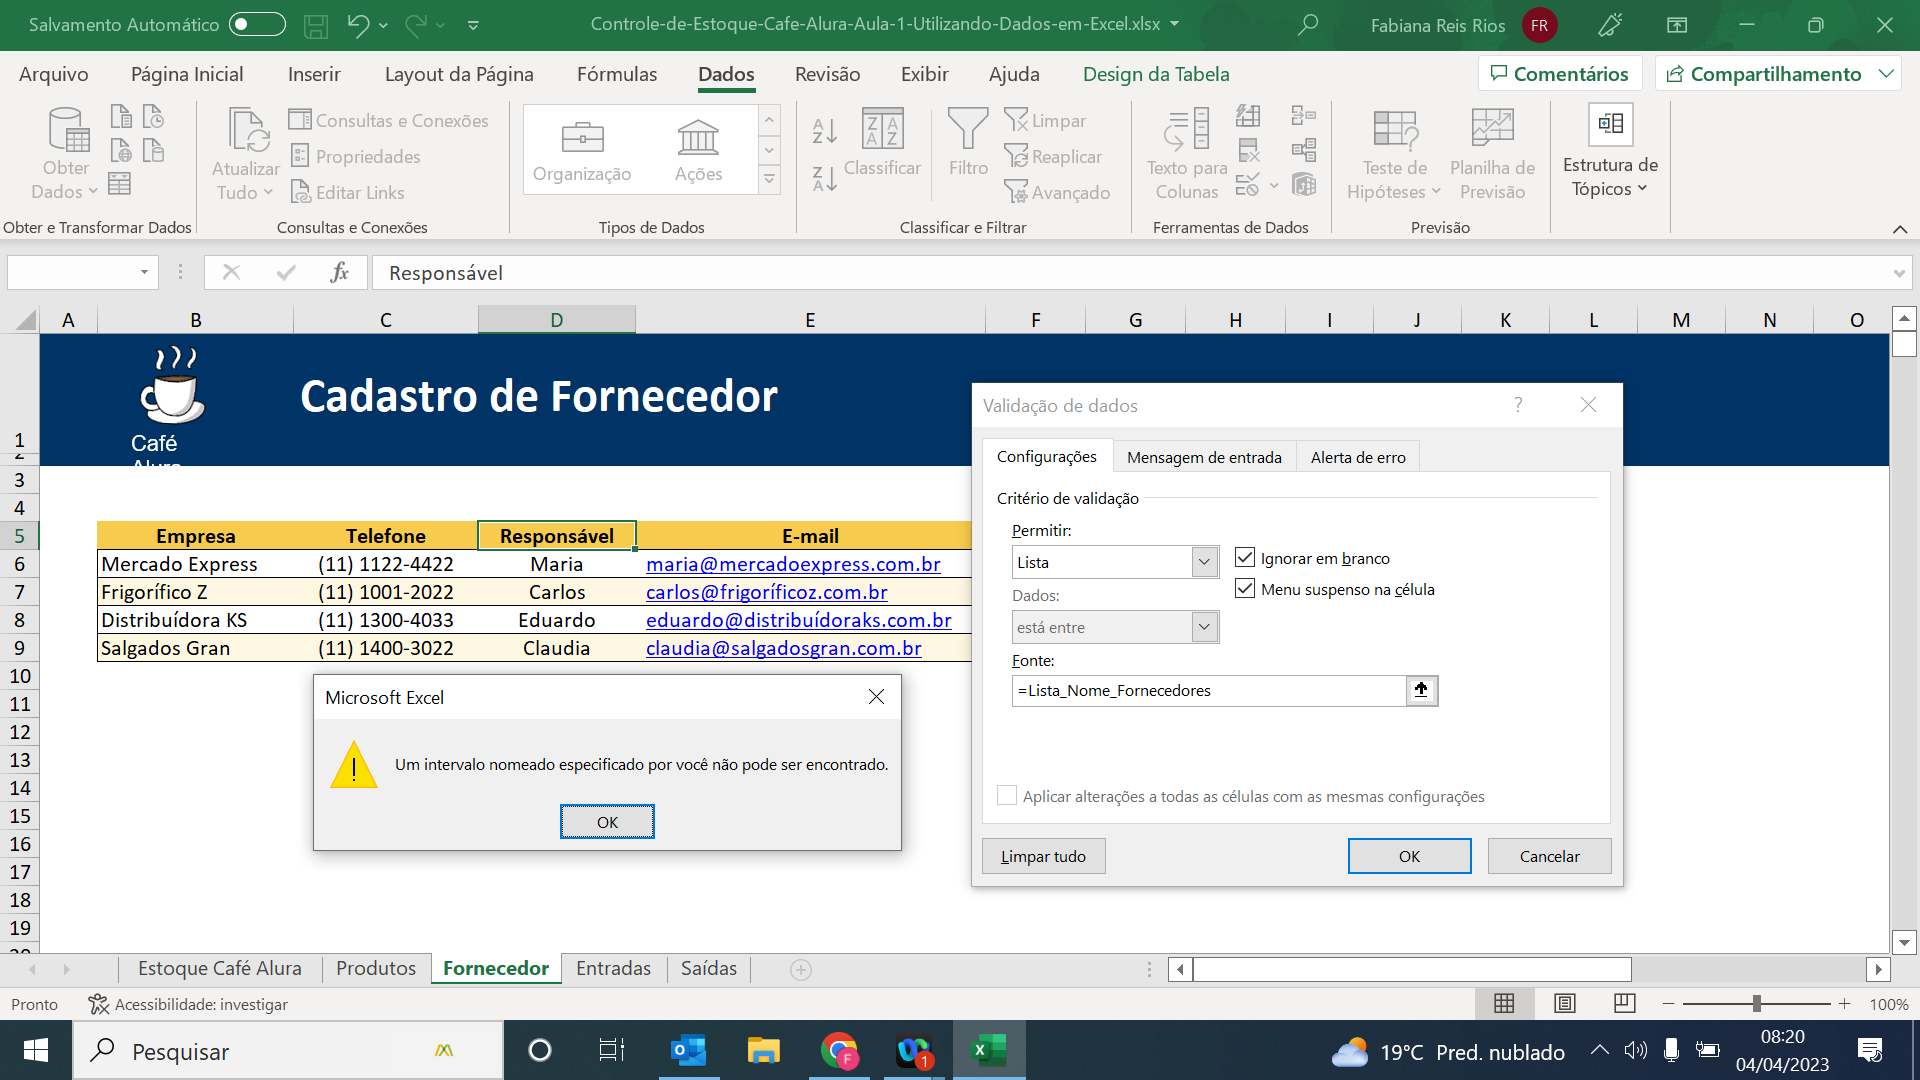The height and width of the screenshot is (1080, 1920).
Task: Open Chrome from the taskbar
Action: click(839, 1050)
